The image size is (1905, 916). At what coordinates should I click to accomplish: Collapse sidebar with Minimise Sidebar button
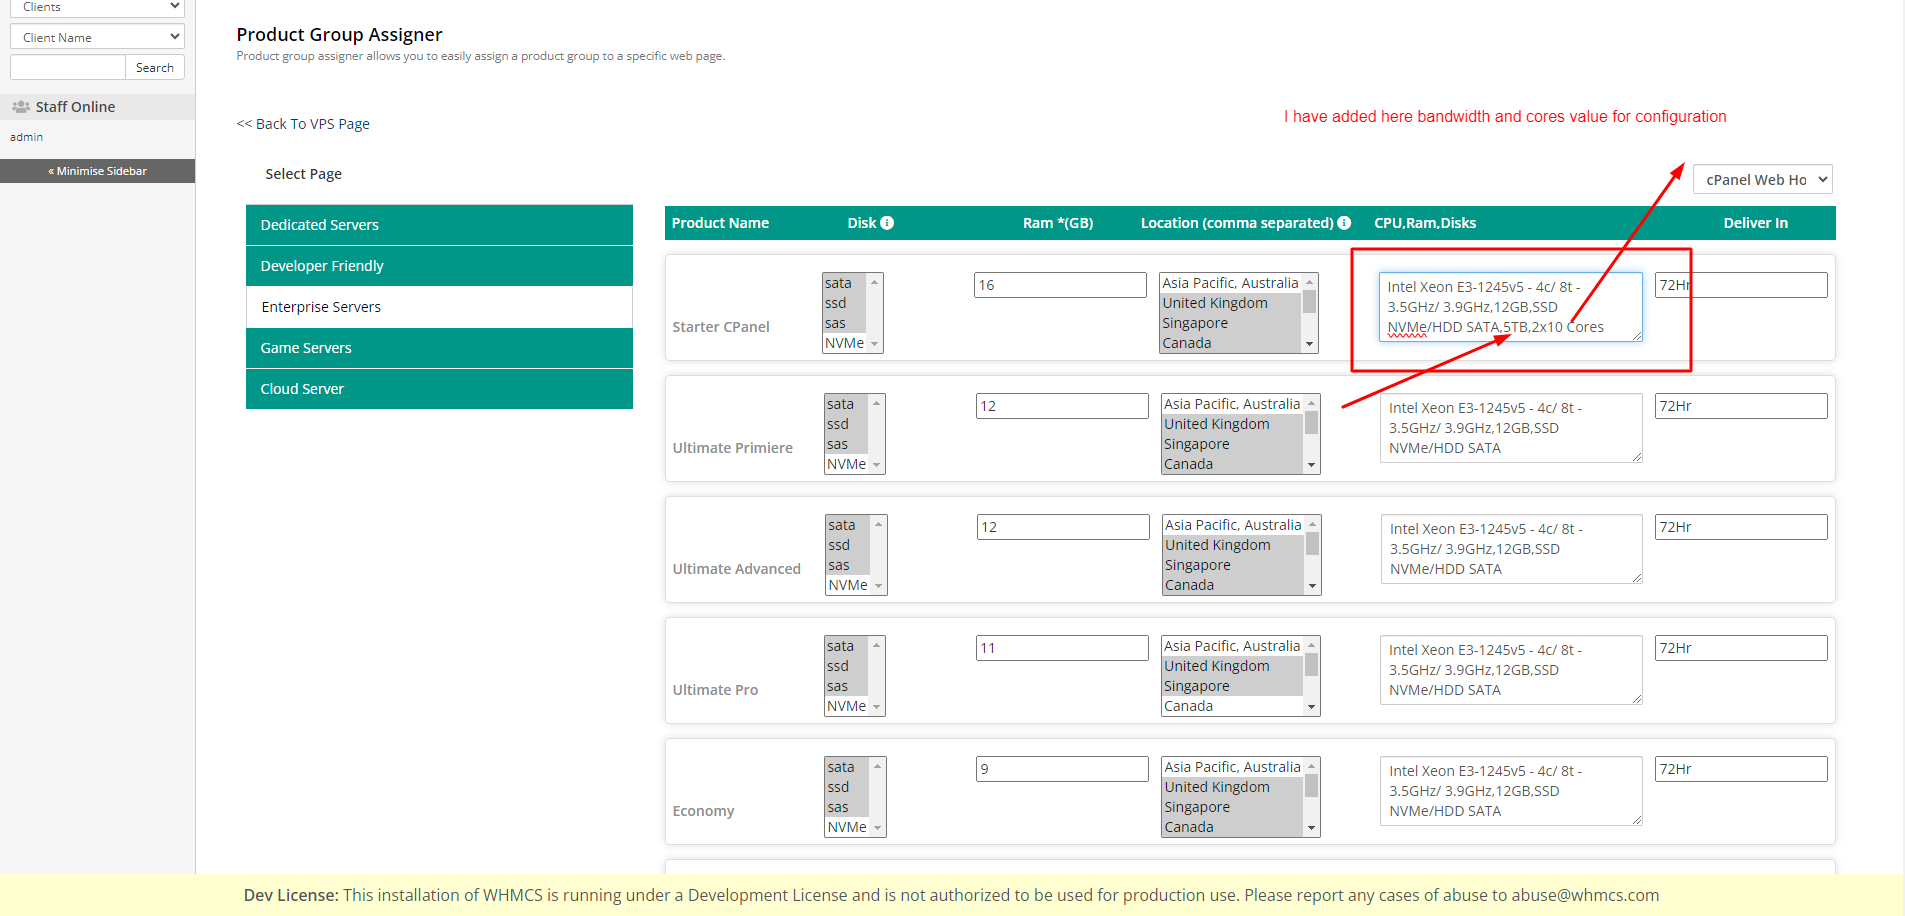(x=97, y=171)
